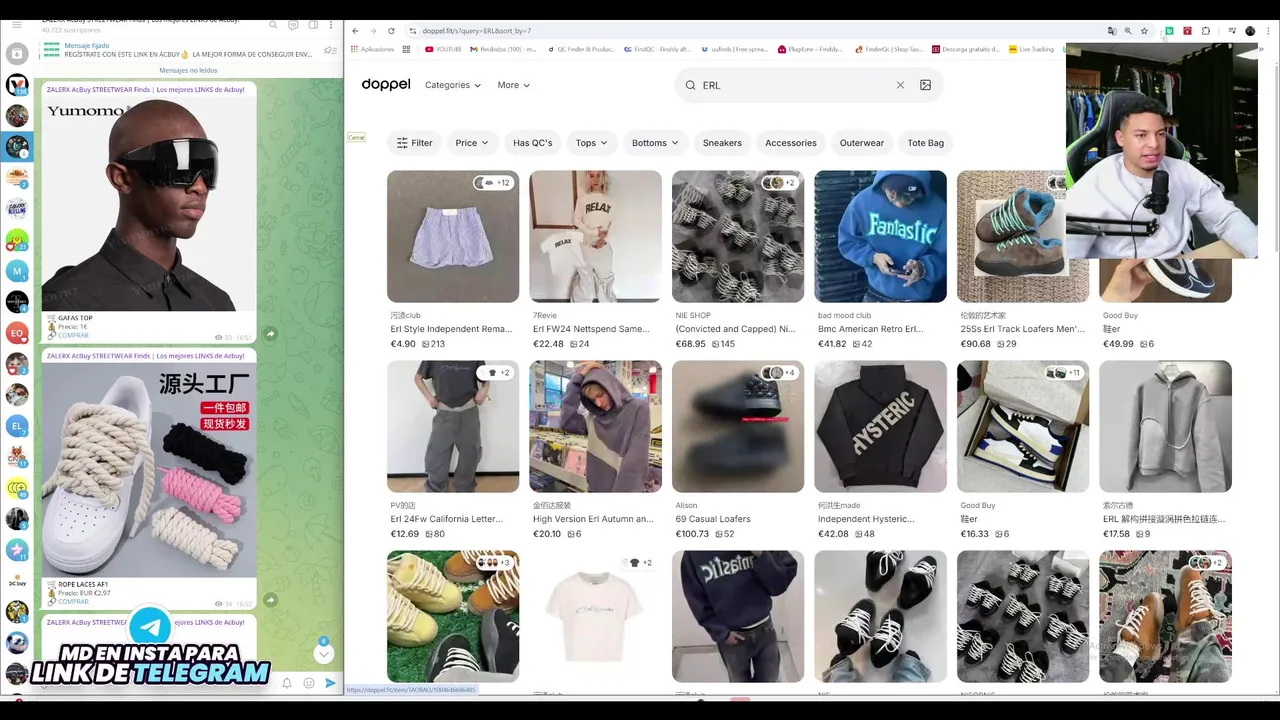Open the FindQC bookmark
This screenshot has width=1280, height=720.
pos(657,49)
